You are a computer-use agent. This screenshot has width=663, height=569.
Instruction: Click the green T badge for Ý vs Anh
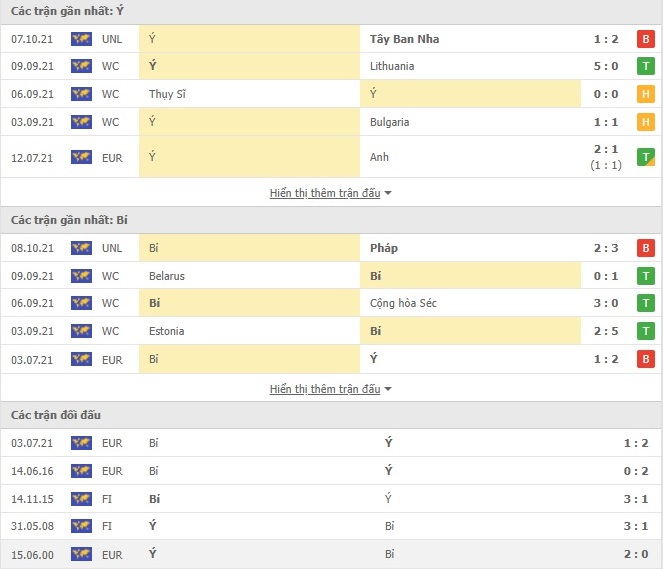[646, 157]
